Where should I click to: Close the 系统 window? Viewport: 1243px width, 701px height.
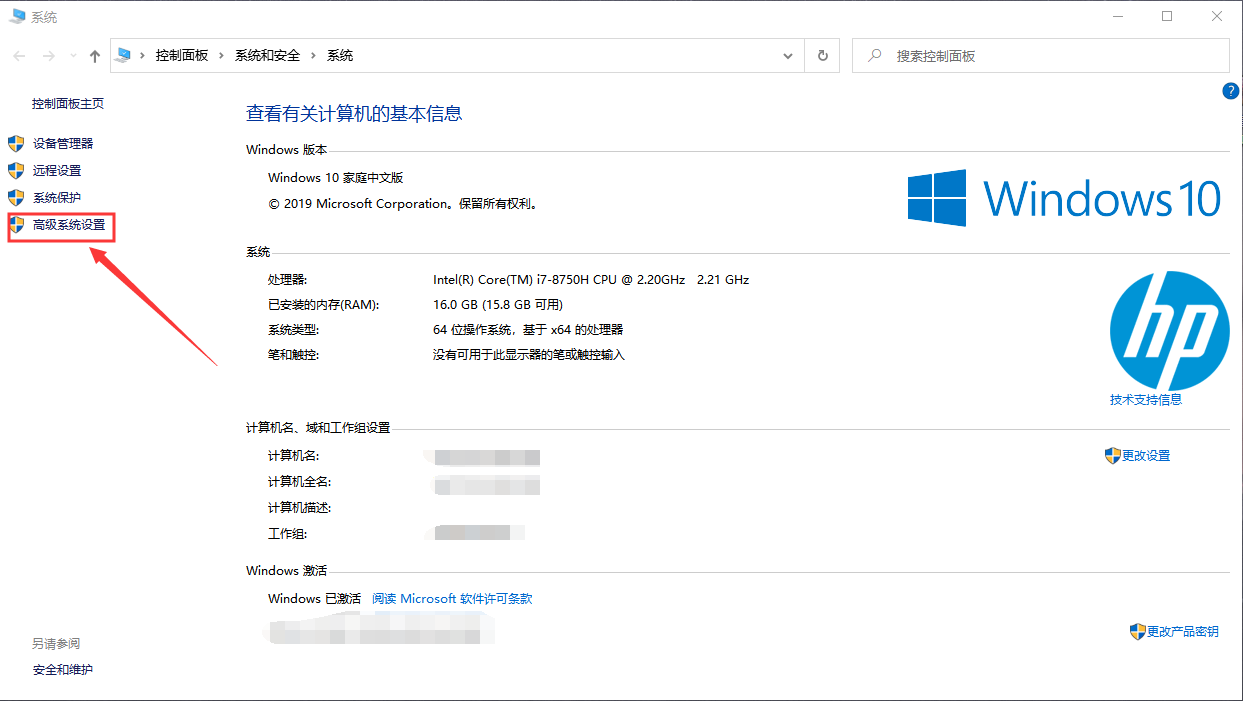(x=1217, y=16)
